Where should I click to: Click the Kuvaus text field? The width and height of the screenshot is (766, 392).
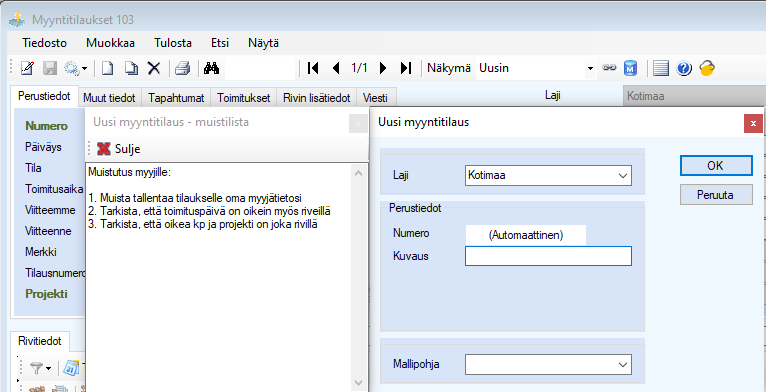(x=548, y=256)
